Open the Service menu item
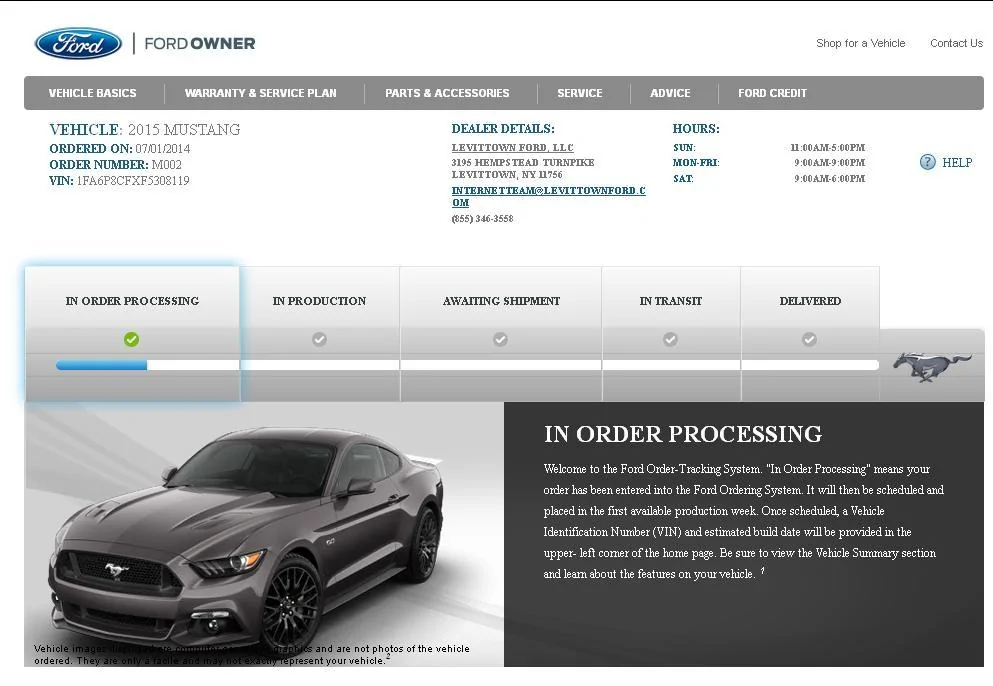The width and height of the screenshot is (993, 686). (x=579, y=93)
